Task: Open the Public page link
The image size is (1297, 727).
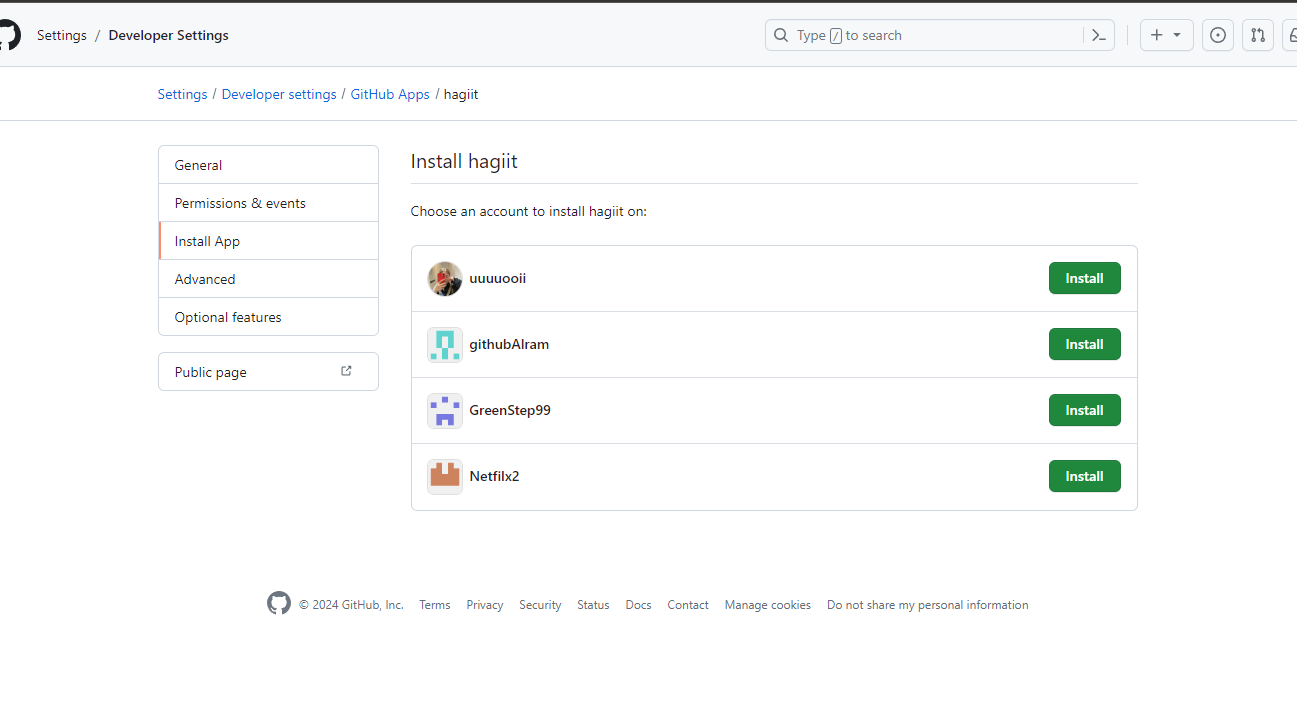Action: tap(268, 371)
